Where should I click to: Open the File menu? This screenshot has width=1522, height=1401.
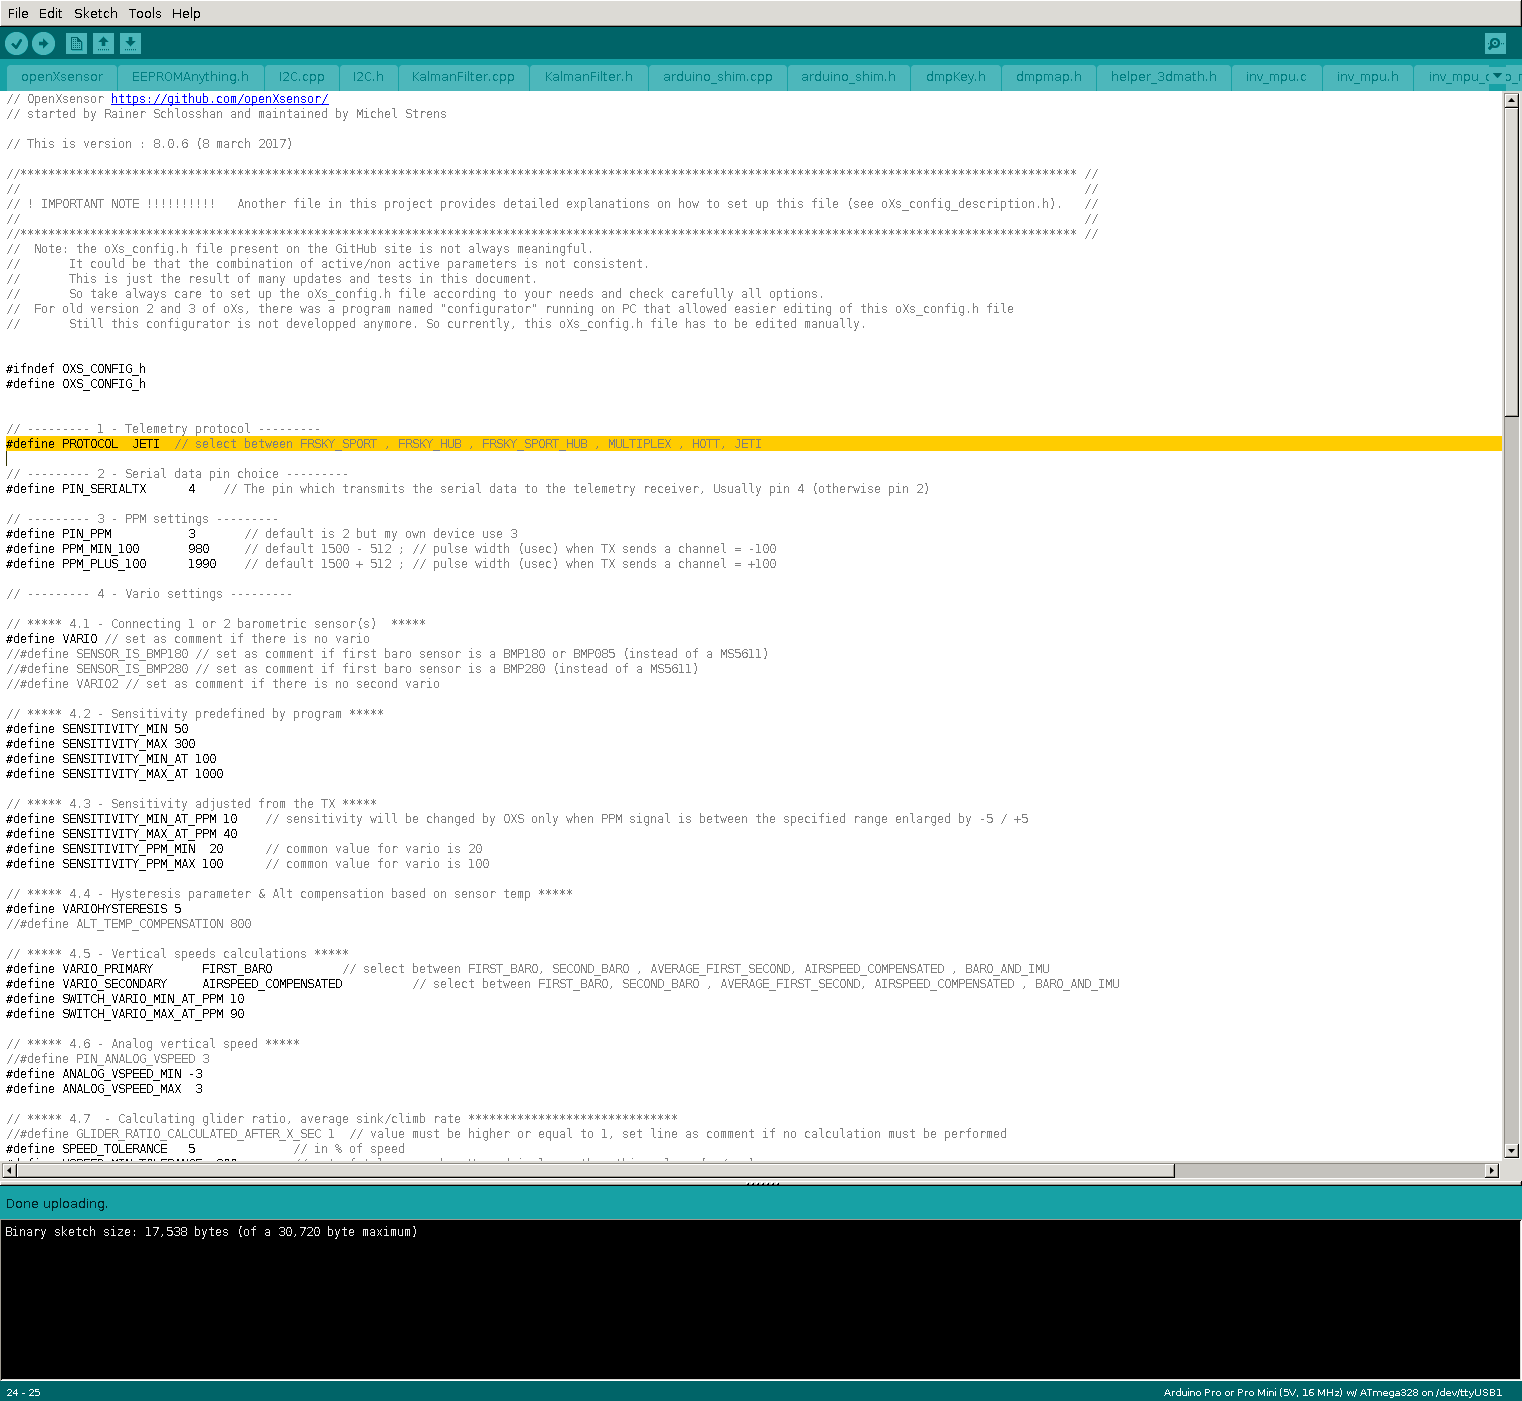18,13
